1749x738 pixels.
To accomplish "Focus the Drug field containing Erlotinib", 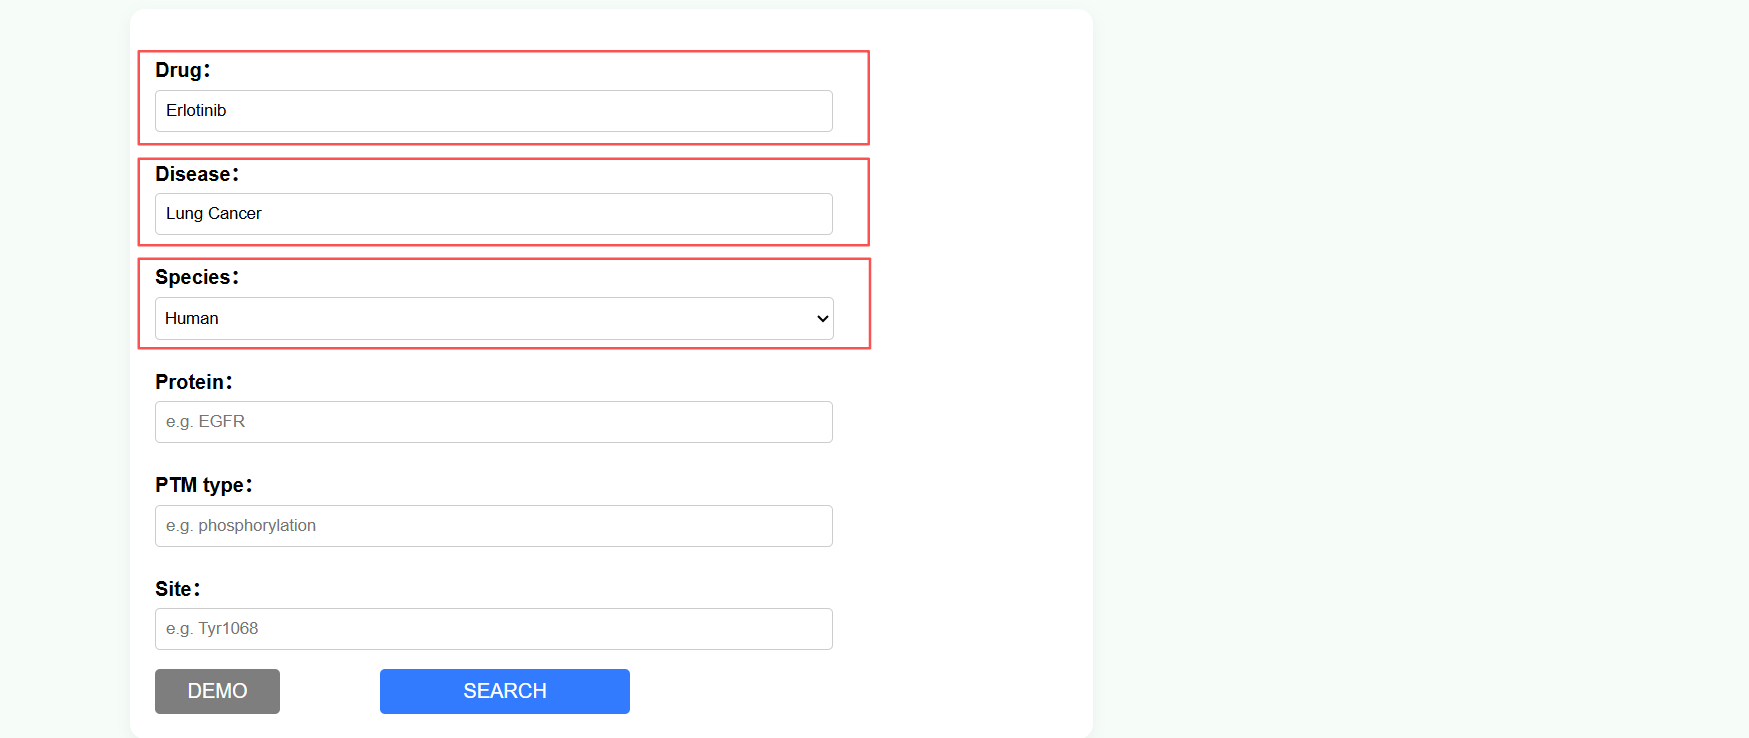I will 494,111.
